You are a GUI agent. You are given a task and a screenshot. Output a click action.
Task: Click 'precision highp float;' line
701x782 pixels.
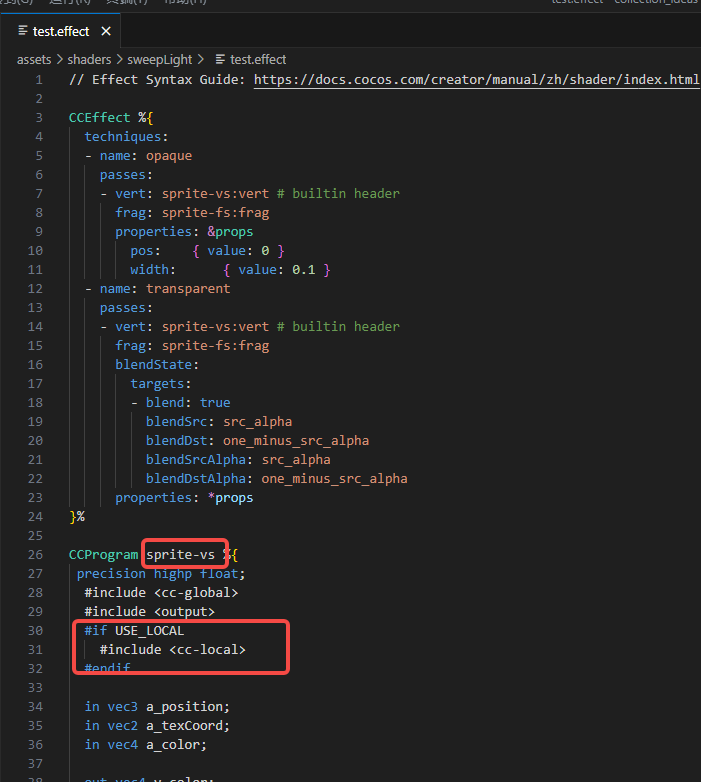(x=161, y=574)
